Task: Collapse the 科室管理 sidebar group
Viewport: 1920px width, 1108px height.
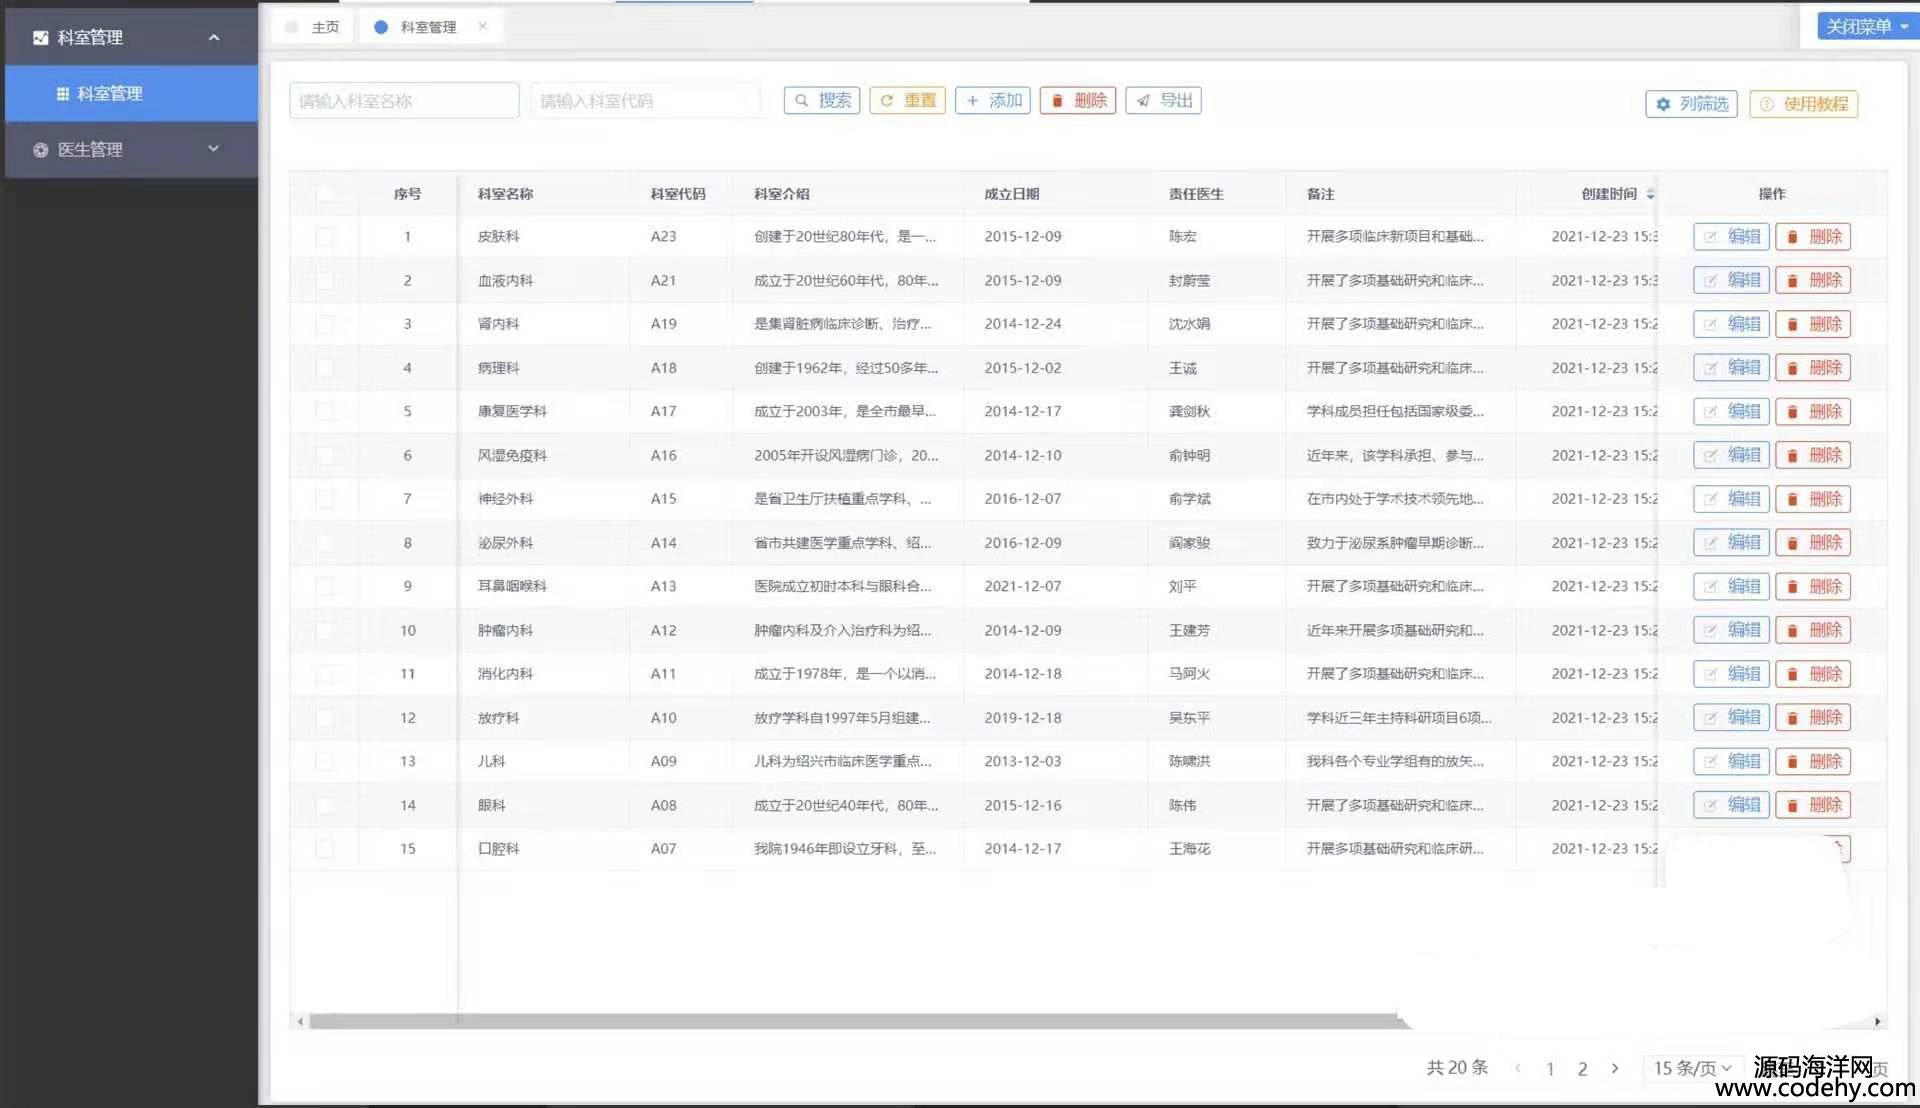Action: 129,37
